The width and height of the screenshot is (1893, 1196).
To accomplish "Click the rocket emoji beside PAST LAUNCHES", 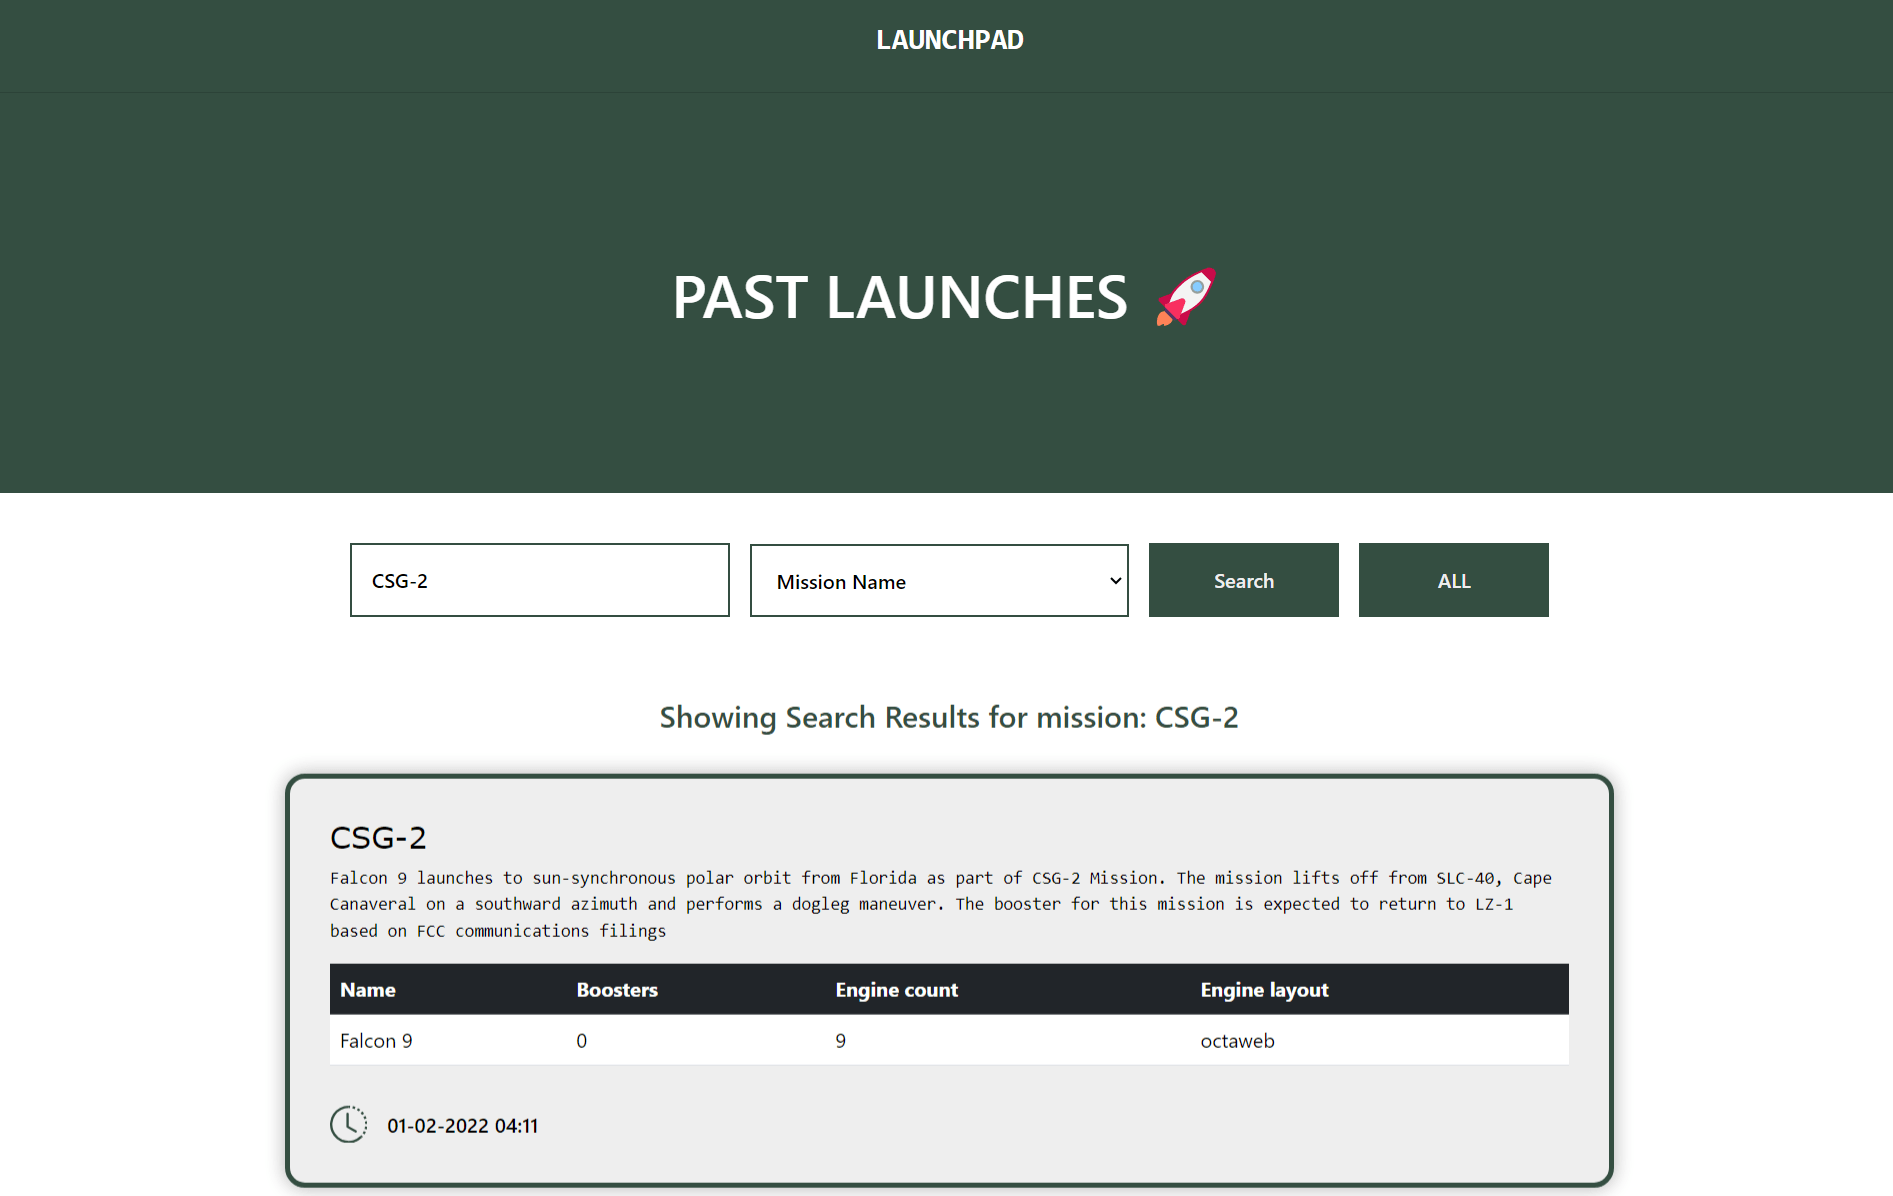I will click(1186, 297).
